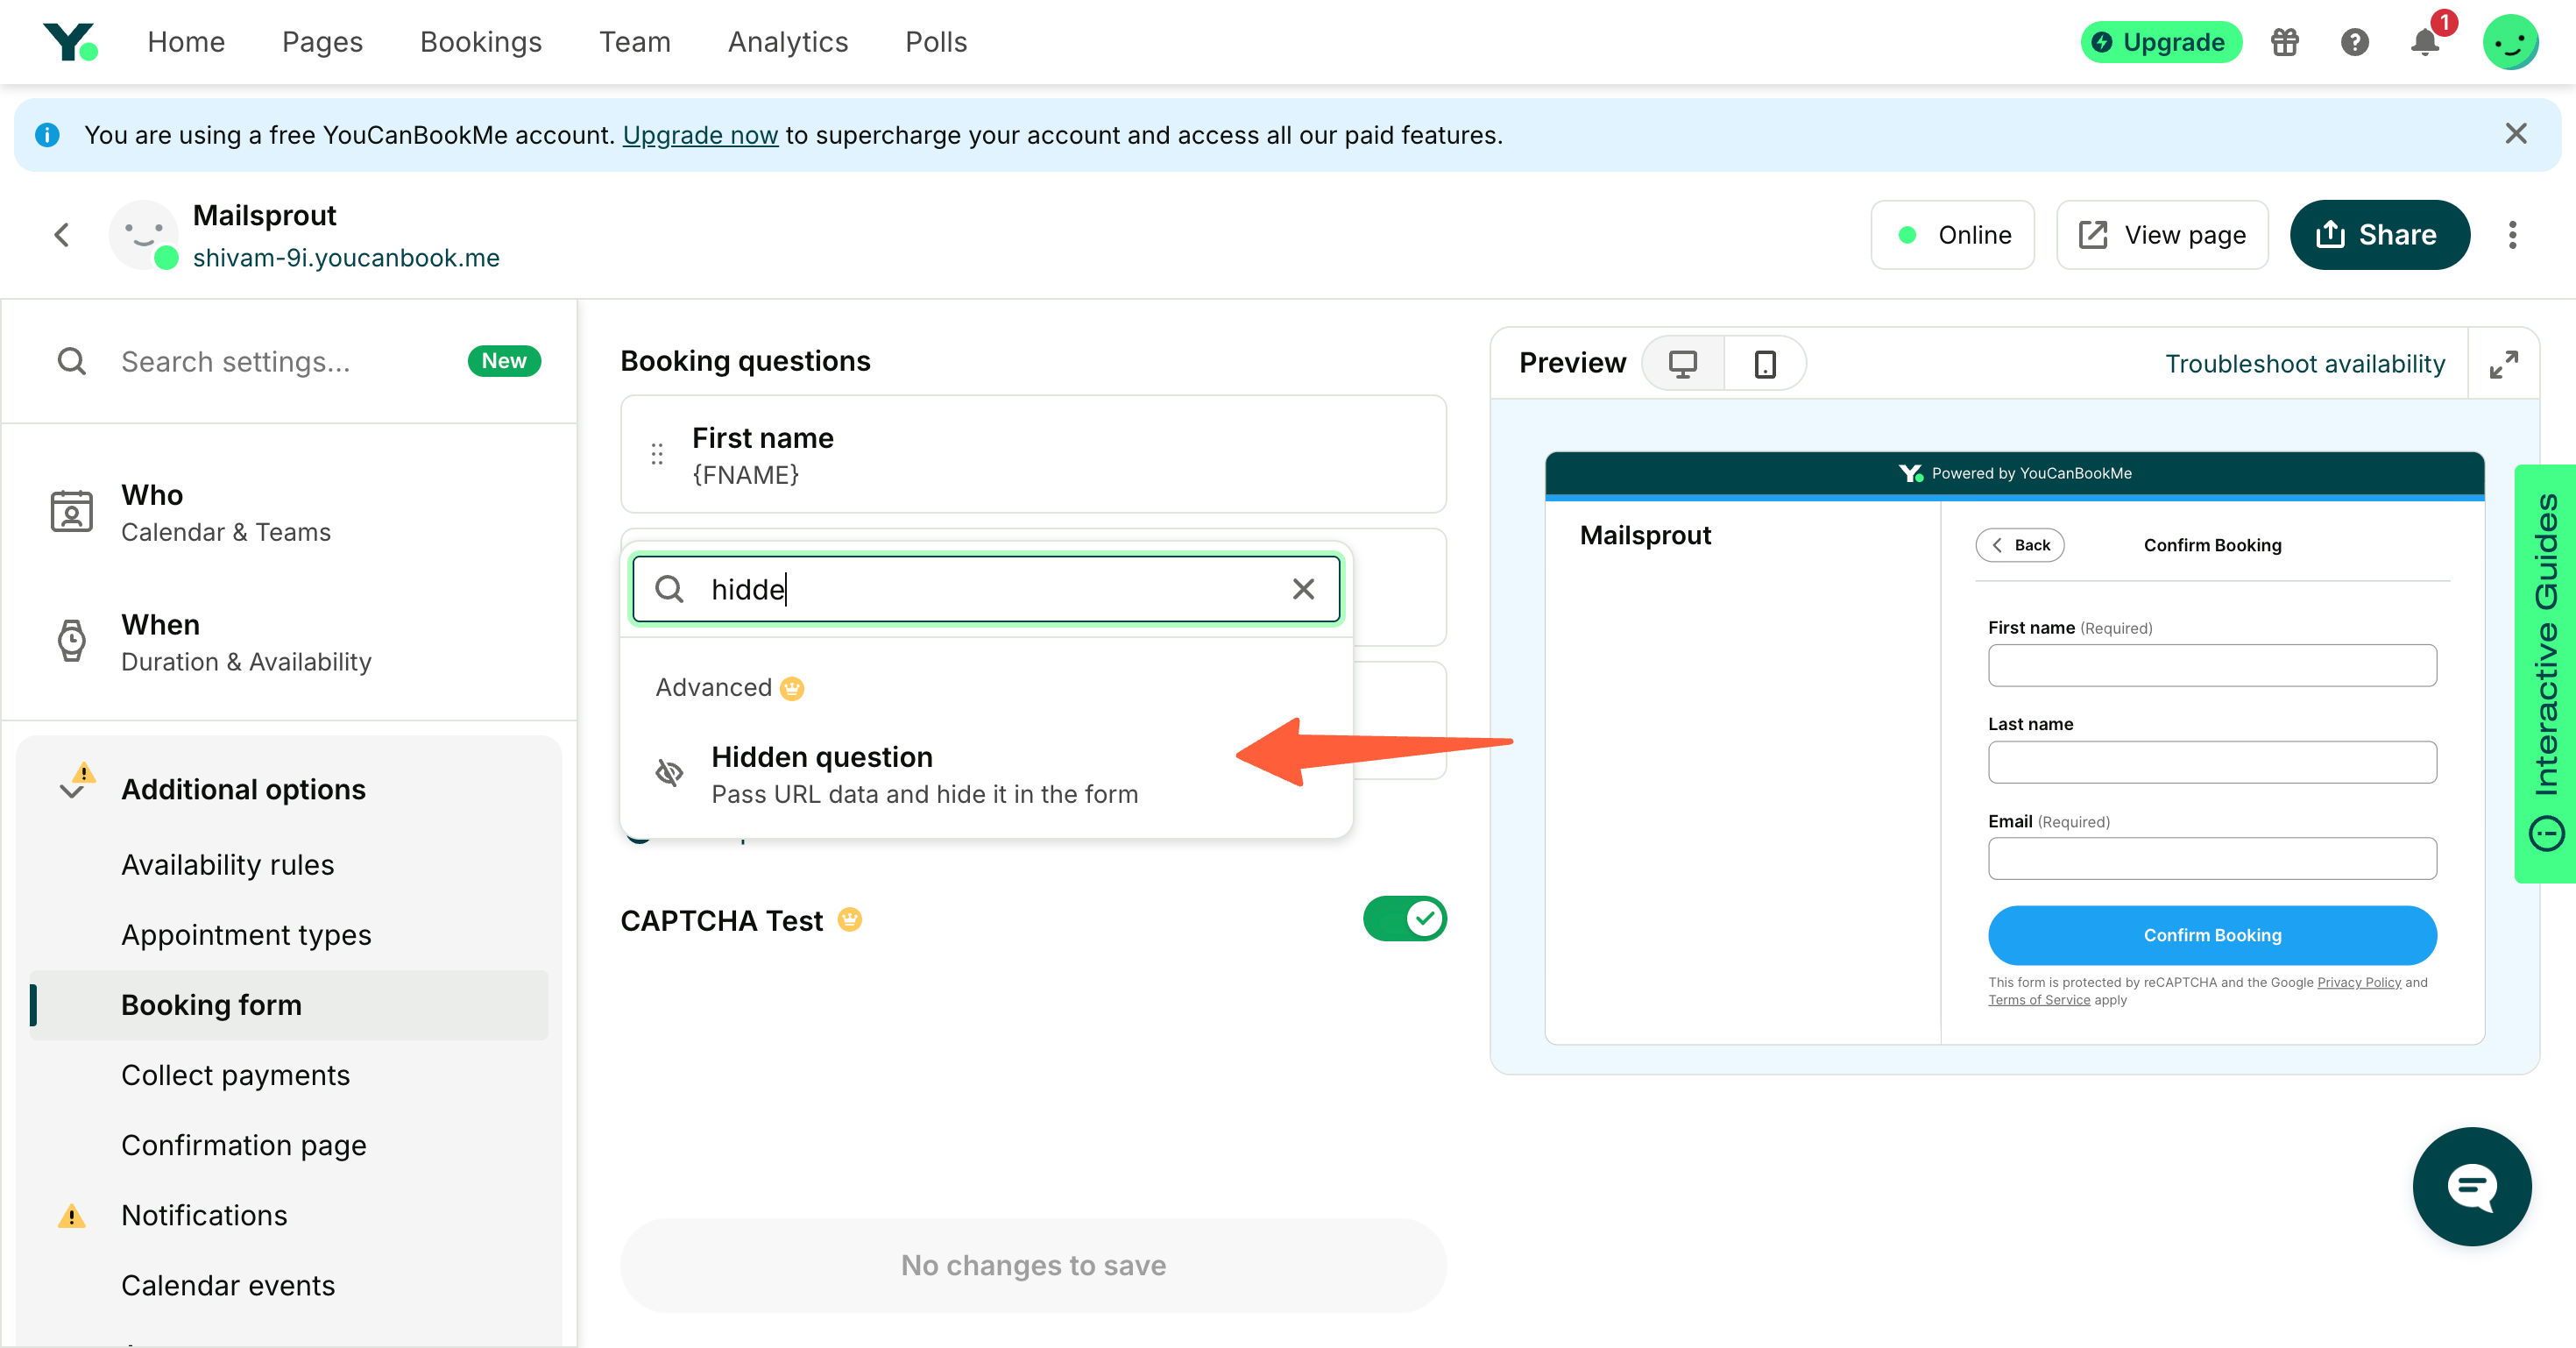Viewport: 2576px width, 1348px height.
Task: Go back with the left chevron arrow
Action: [x=62, y=235]
